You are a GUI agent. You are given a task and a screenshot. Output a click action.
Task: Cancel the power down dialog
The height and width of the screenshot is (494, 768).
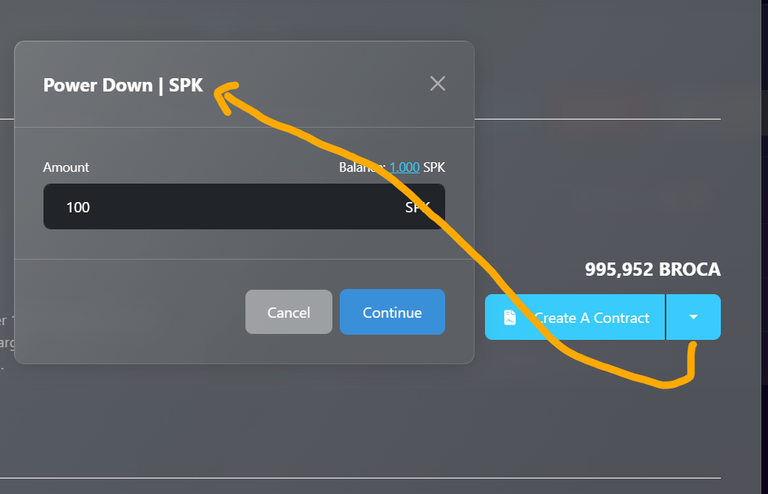point(288,312)
